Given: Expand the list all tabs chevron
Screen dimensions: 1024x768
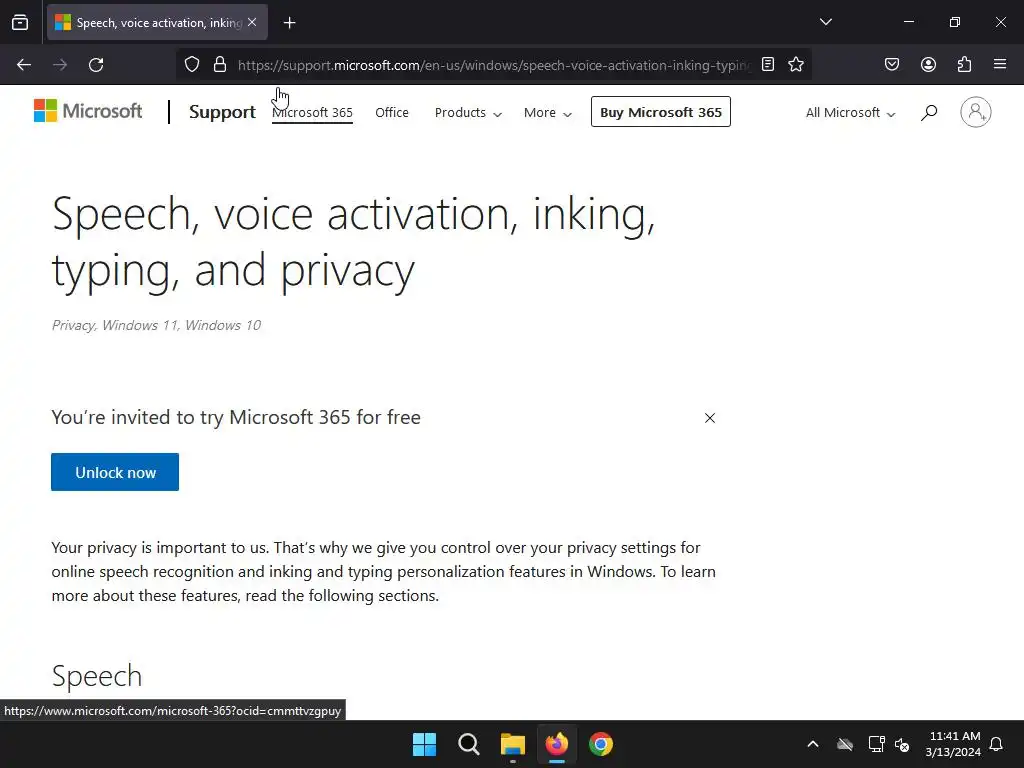Looking at the screenshot, I should point(825,22).
